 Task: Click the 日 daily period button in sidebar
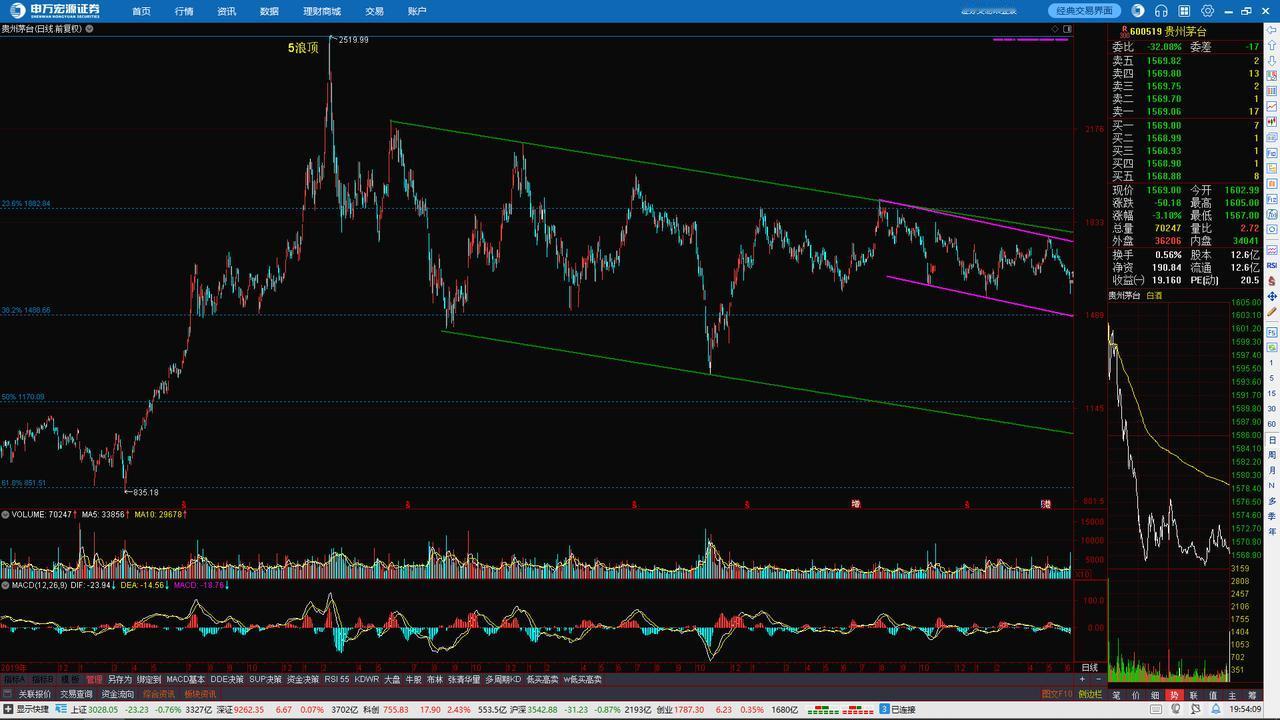(x=1272, y=440)
